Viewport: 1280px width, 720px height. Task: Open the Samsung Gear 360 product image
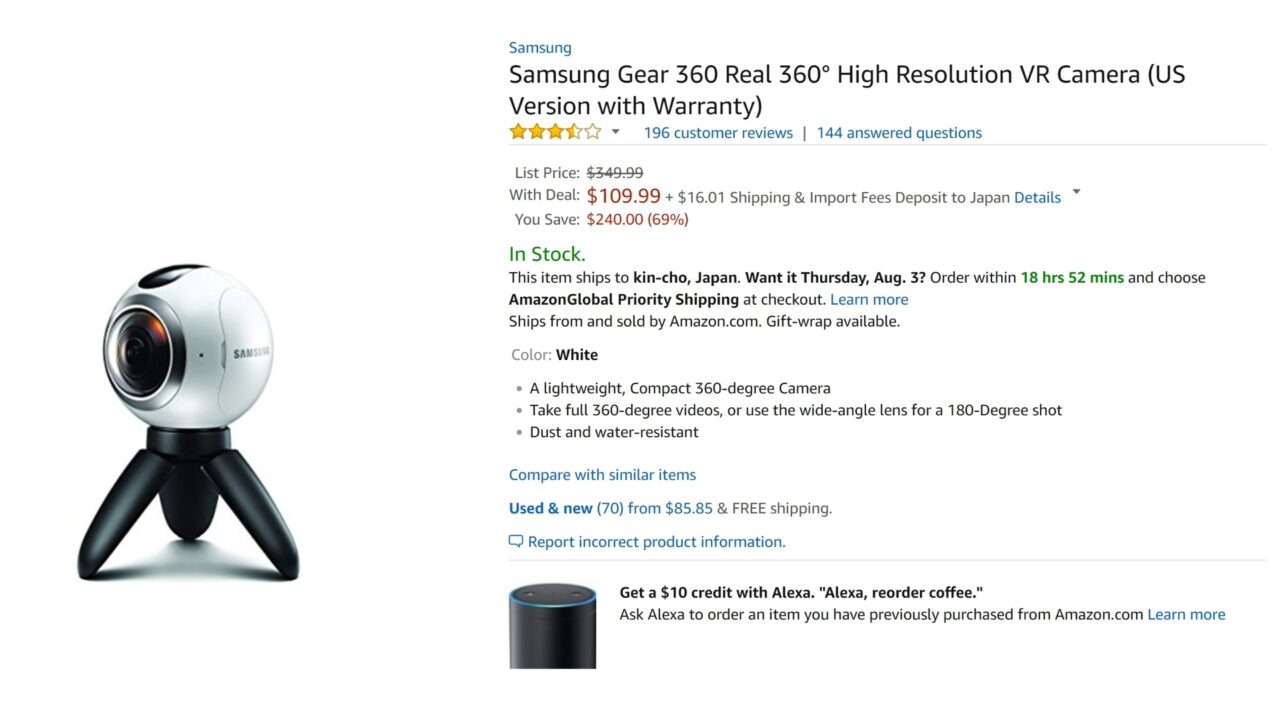(x=188, y=422)
